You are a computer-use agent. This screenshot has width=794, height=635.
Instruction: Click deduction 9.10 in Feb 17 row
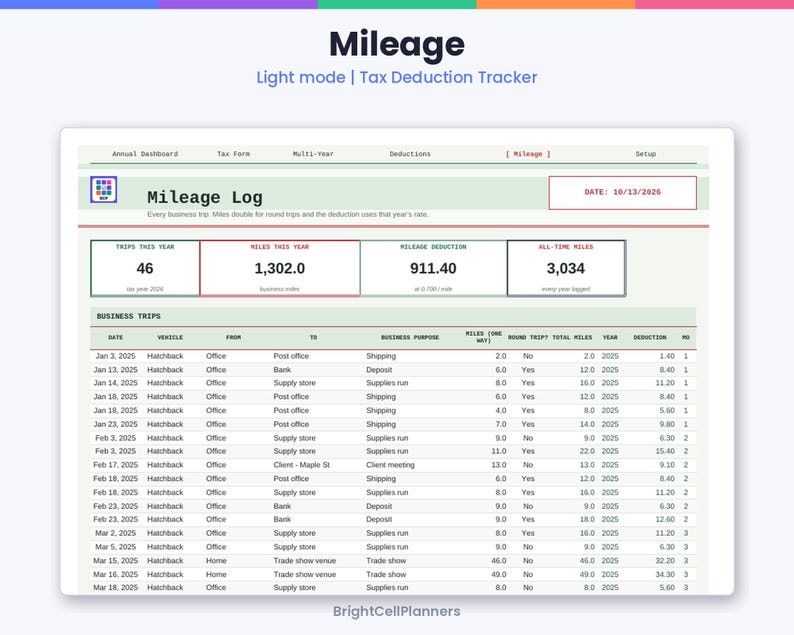coord(667,465)
